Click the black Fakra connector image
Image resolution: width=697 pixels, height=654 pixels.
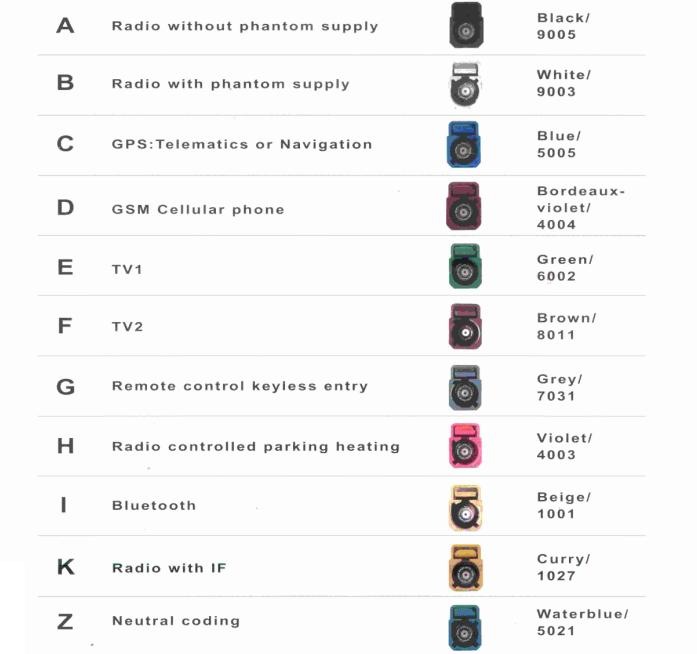point(466,25)
